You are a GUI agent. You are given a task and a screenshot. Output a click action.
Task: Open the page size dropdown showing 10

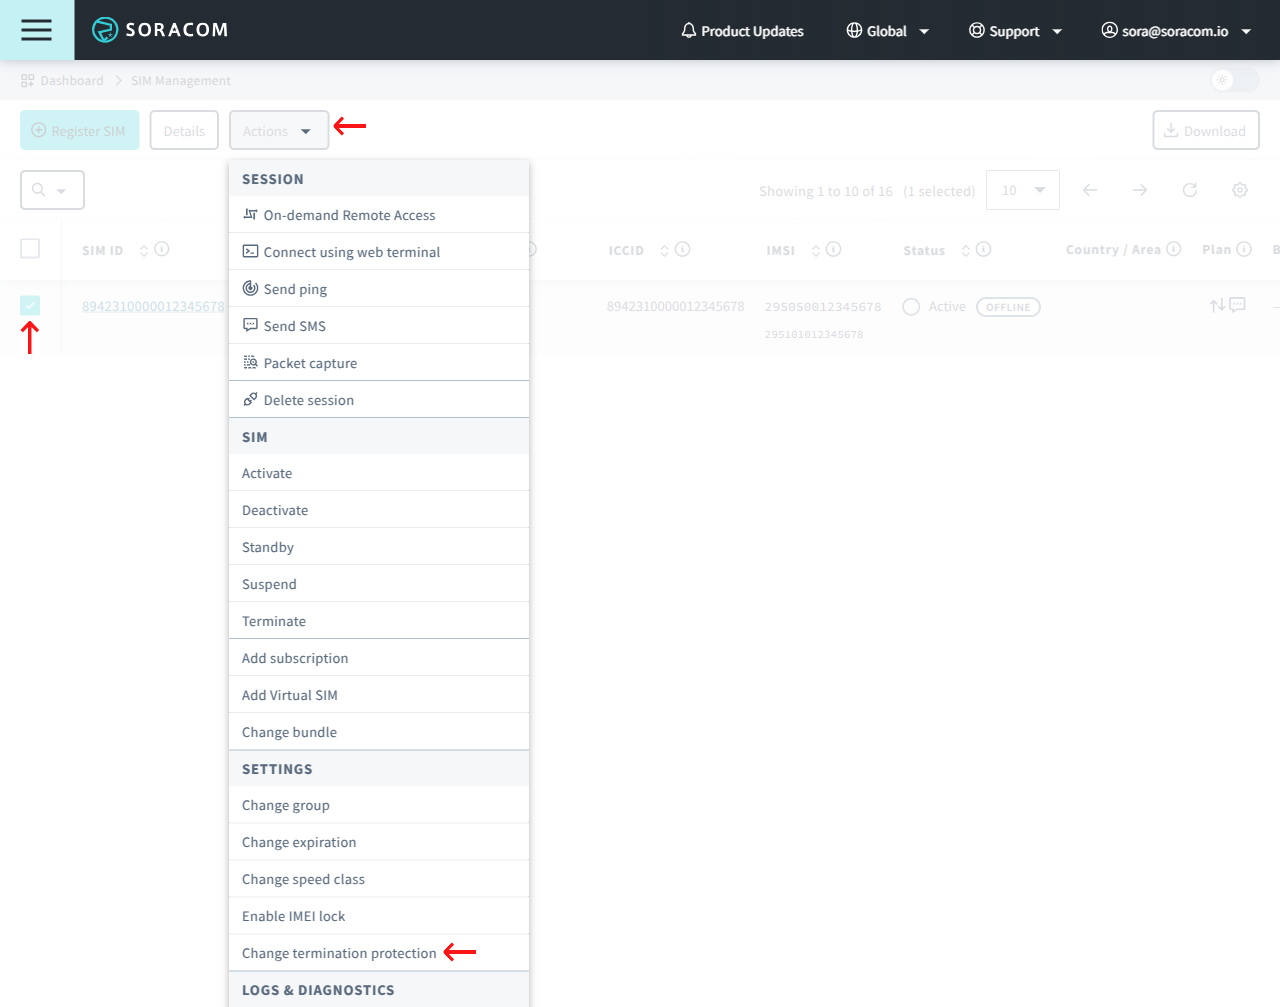[x=1023, y=189]
